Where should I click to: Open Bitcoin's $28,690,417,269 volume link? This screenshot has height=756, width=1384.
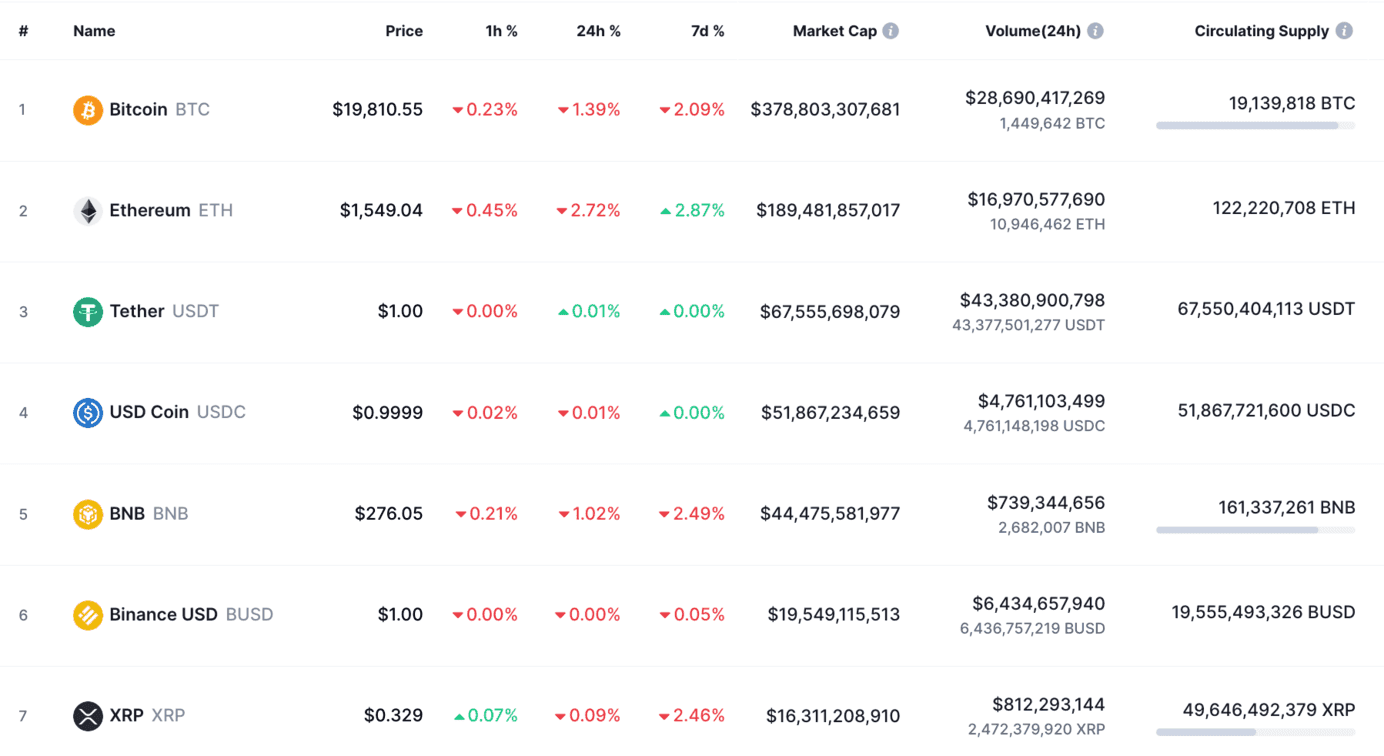tap(1034, 98)
